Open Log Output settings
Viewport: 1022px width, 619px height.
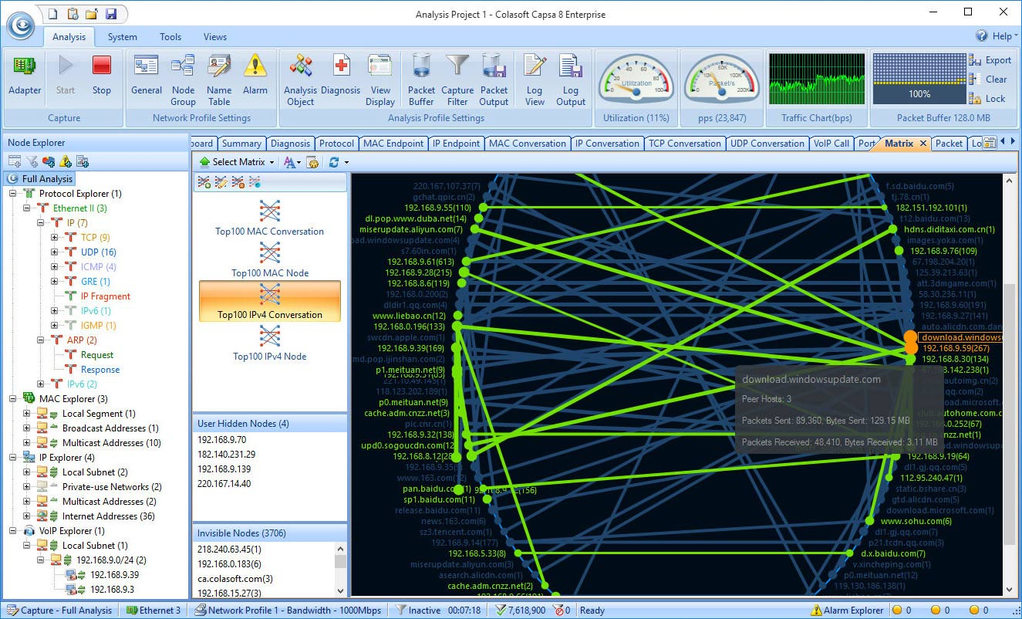click(570, 80)
